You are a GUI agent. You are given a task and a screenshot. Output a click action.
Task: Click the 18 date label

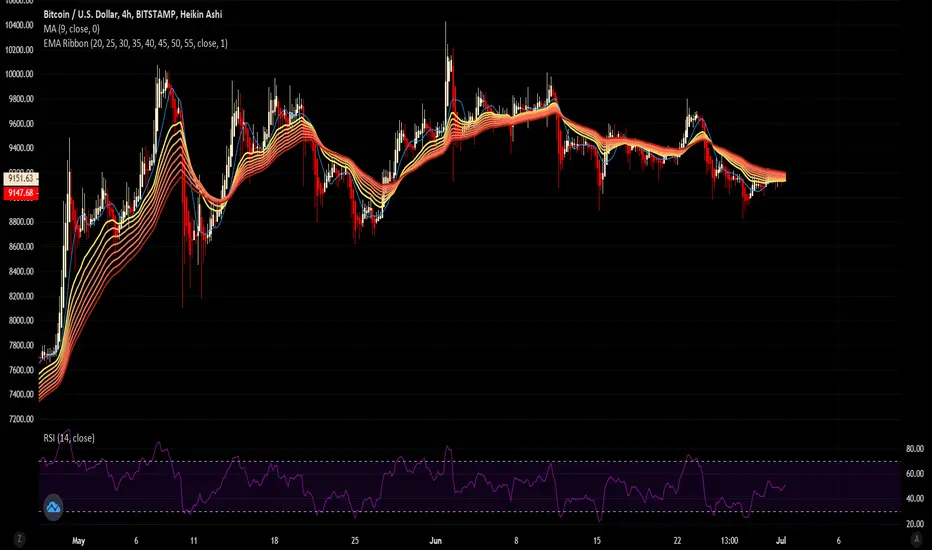[274, 540]
